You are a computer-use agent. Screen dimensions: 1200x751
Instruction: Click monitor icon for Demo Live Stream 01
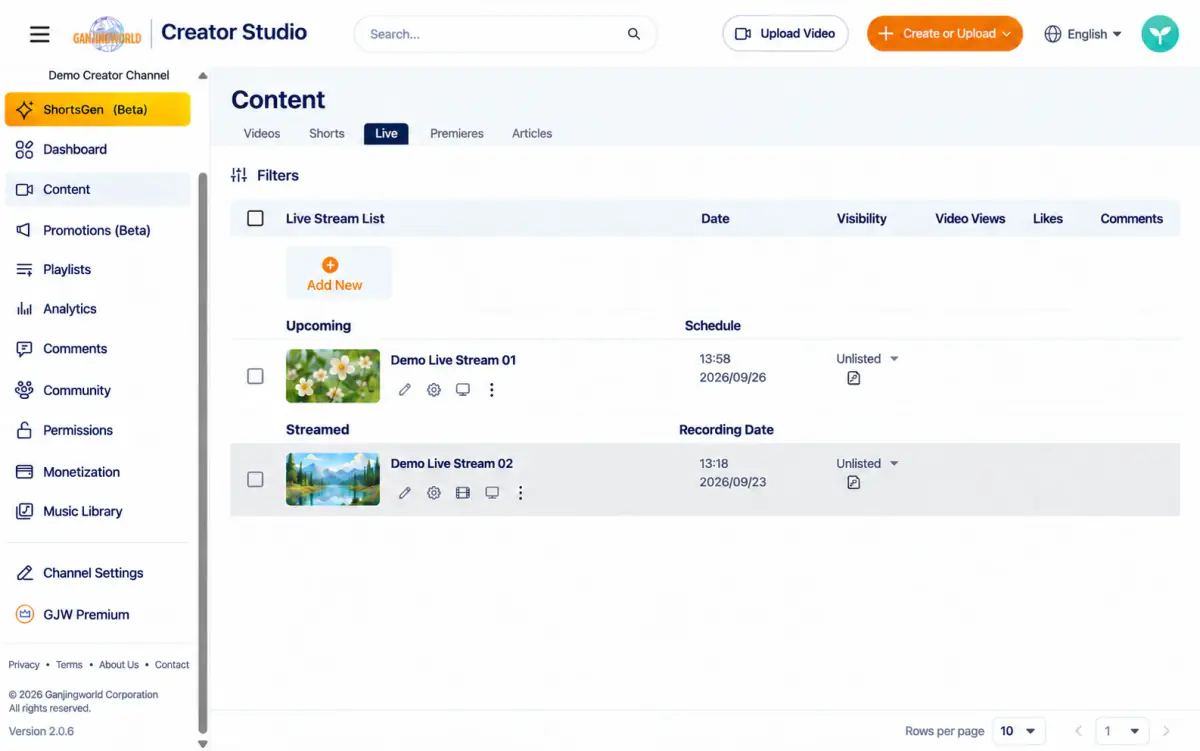(463, 390)
